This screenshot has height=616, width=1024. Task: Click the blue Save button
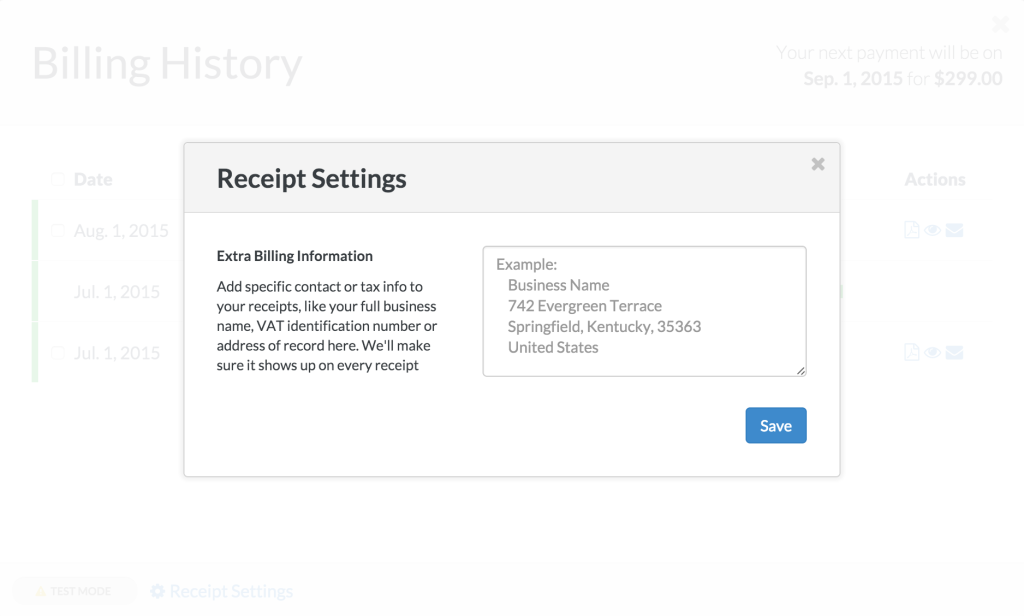coord(775,425)
